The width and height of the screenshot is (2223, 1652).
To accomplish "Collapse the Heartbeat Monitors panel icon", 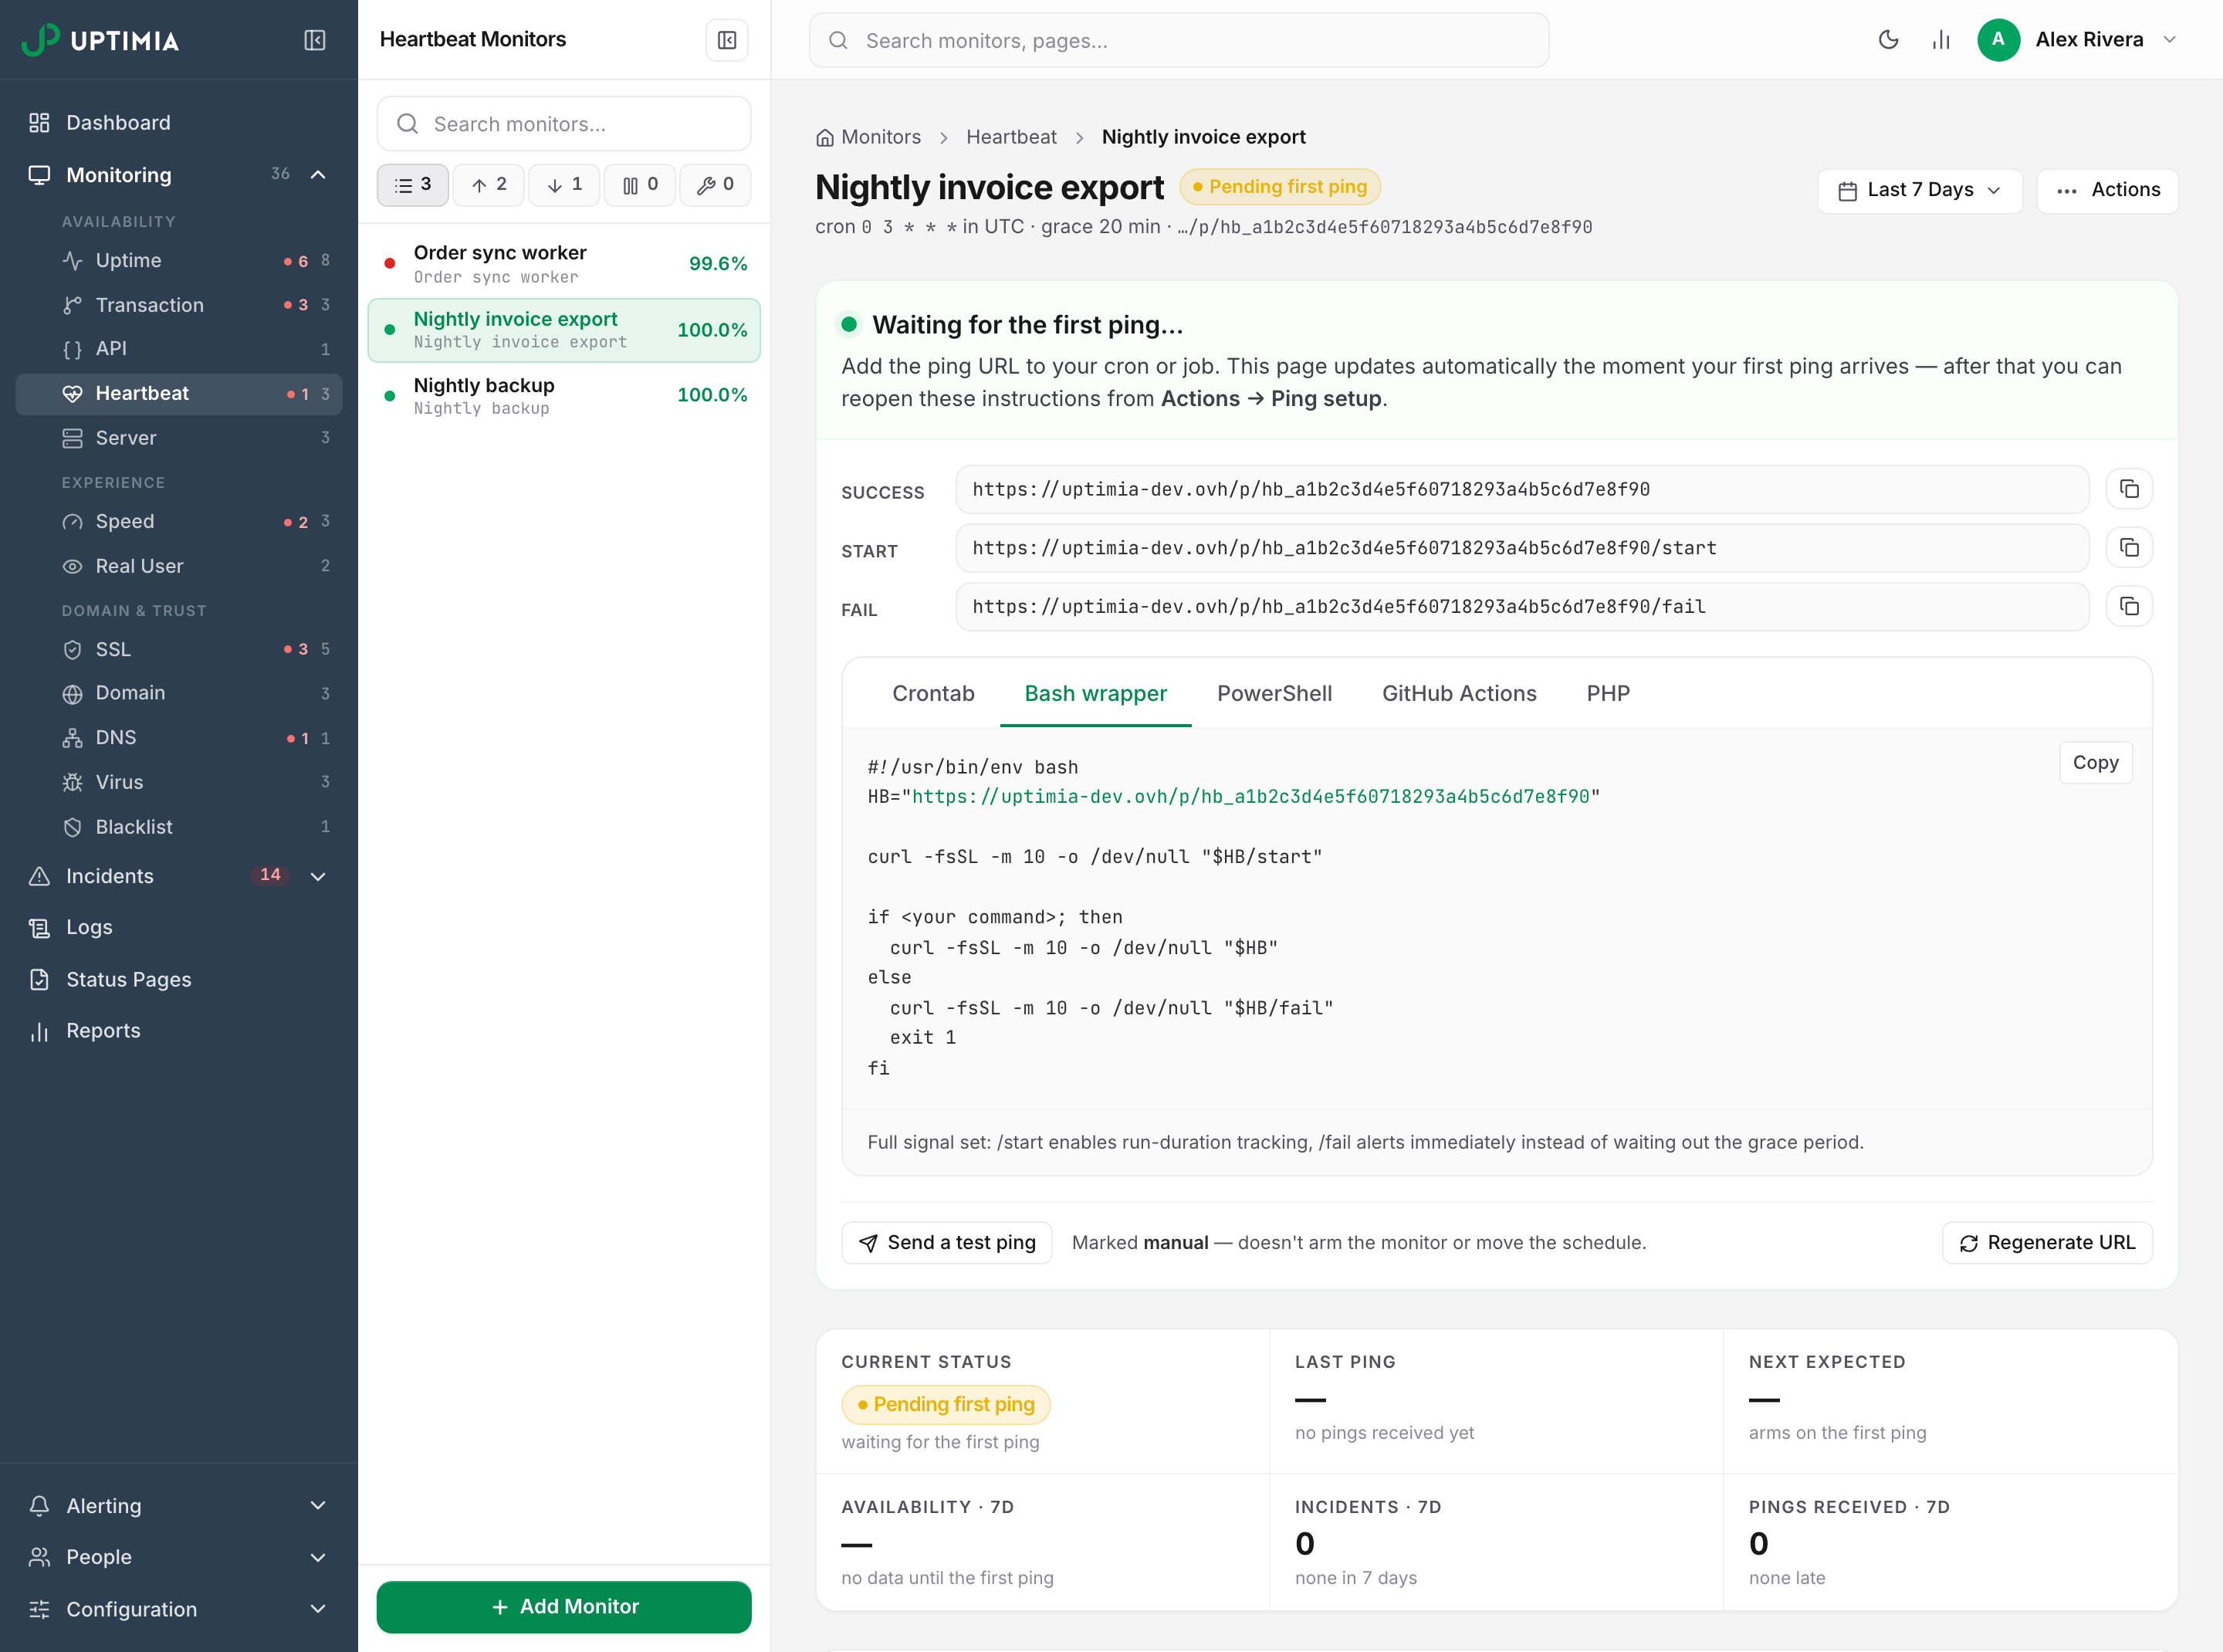I will pos(727,40).
